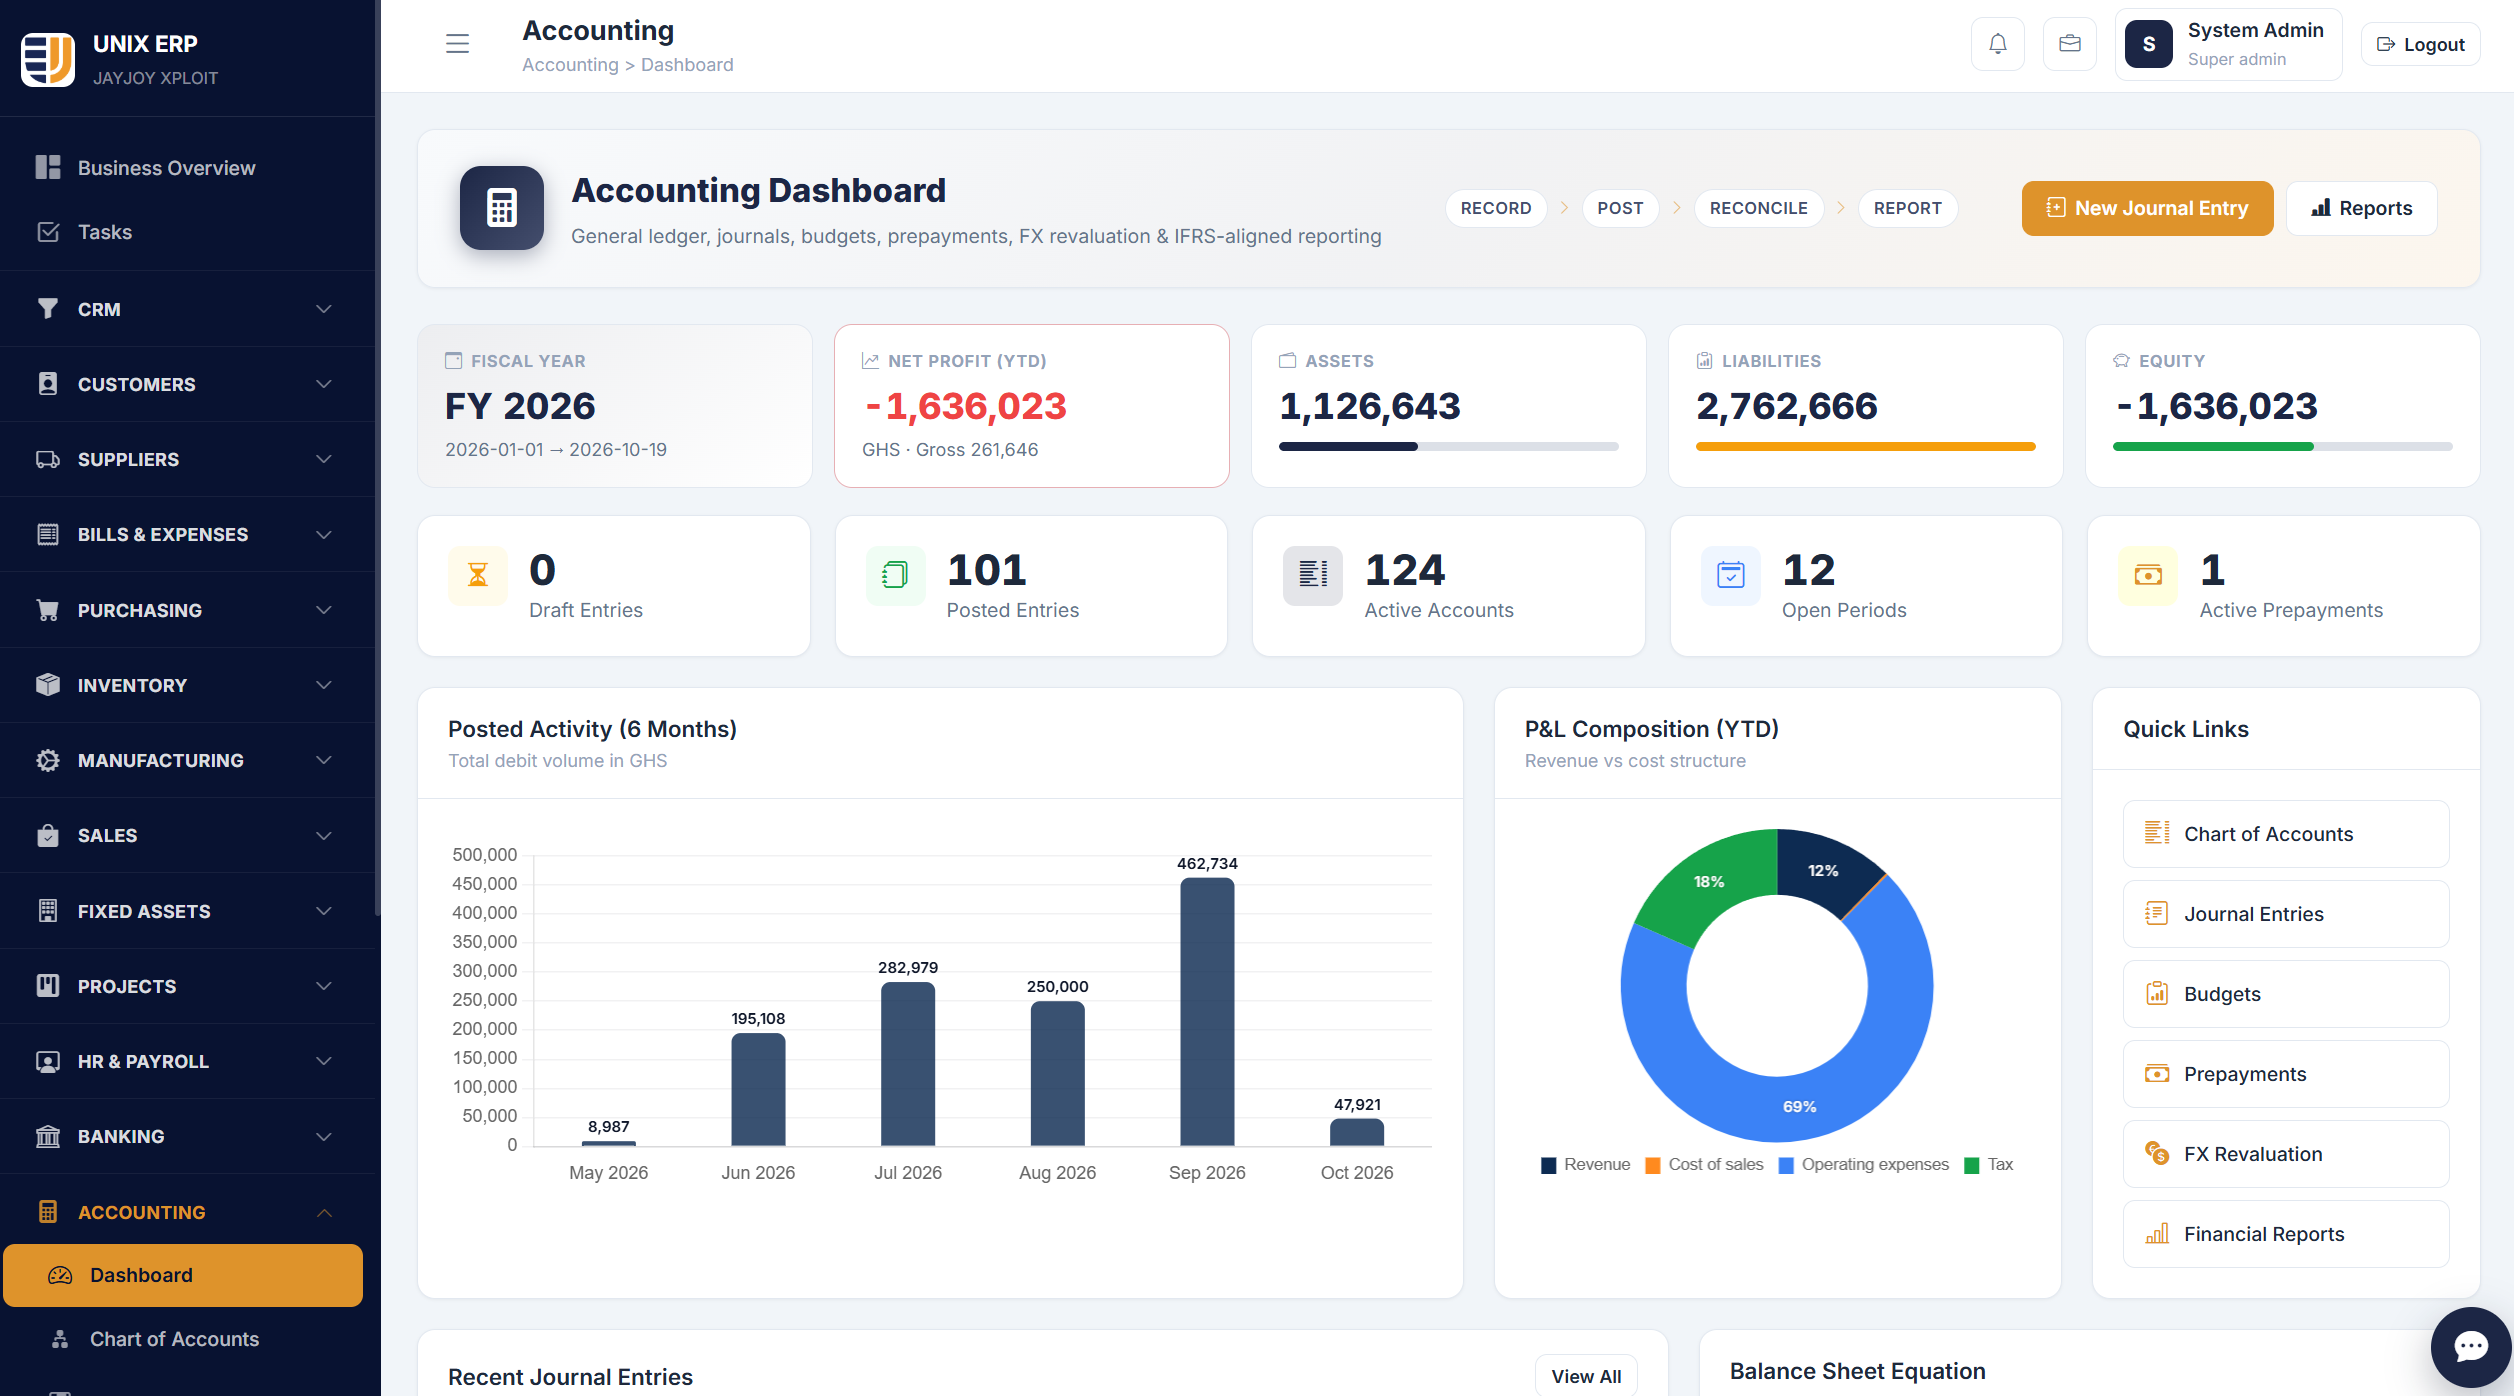Viewport: 2514px width, 1396px height.
Task: Click the New Journal Entry button
Action: click(2147, 208)
